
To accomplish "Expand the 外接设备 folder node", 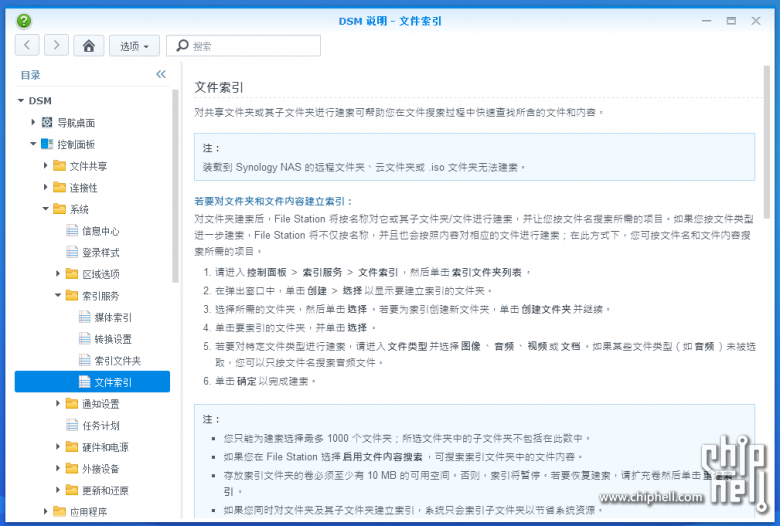I will [58, 468].
